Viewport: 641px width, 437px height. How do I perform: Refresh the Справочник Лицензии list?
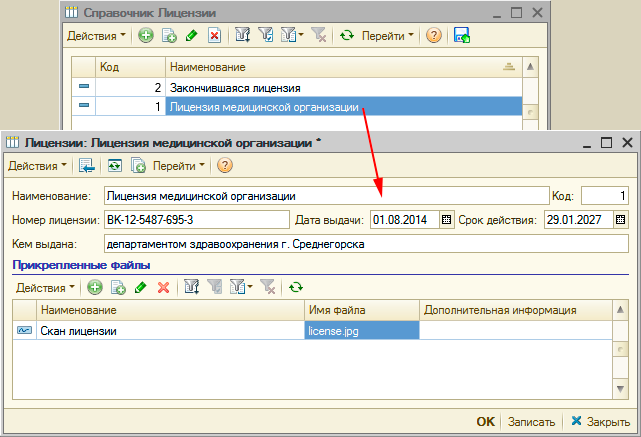347,36
